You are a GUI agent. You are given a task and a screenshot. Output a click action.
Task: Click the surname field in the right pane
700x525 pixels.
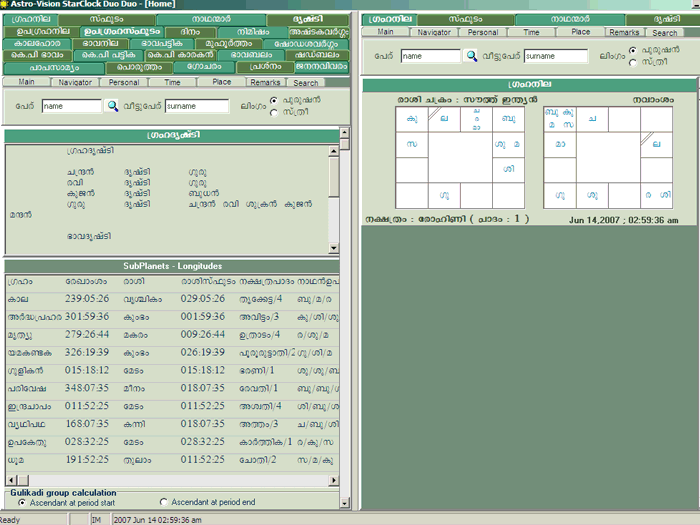(x=555, y=56)
